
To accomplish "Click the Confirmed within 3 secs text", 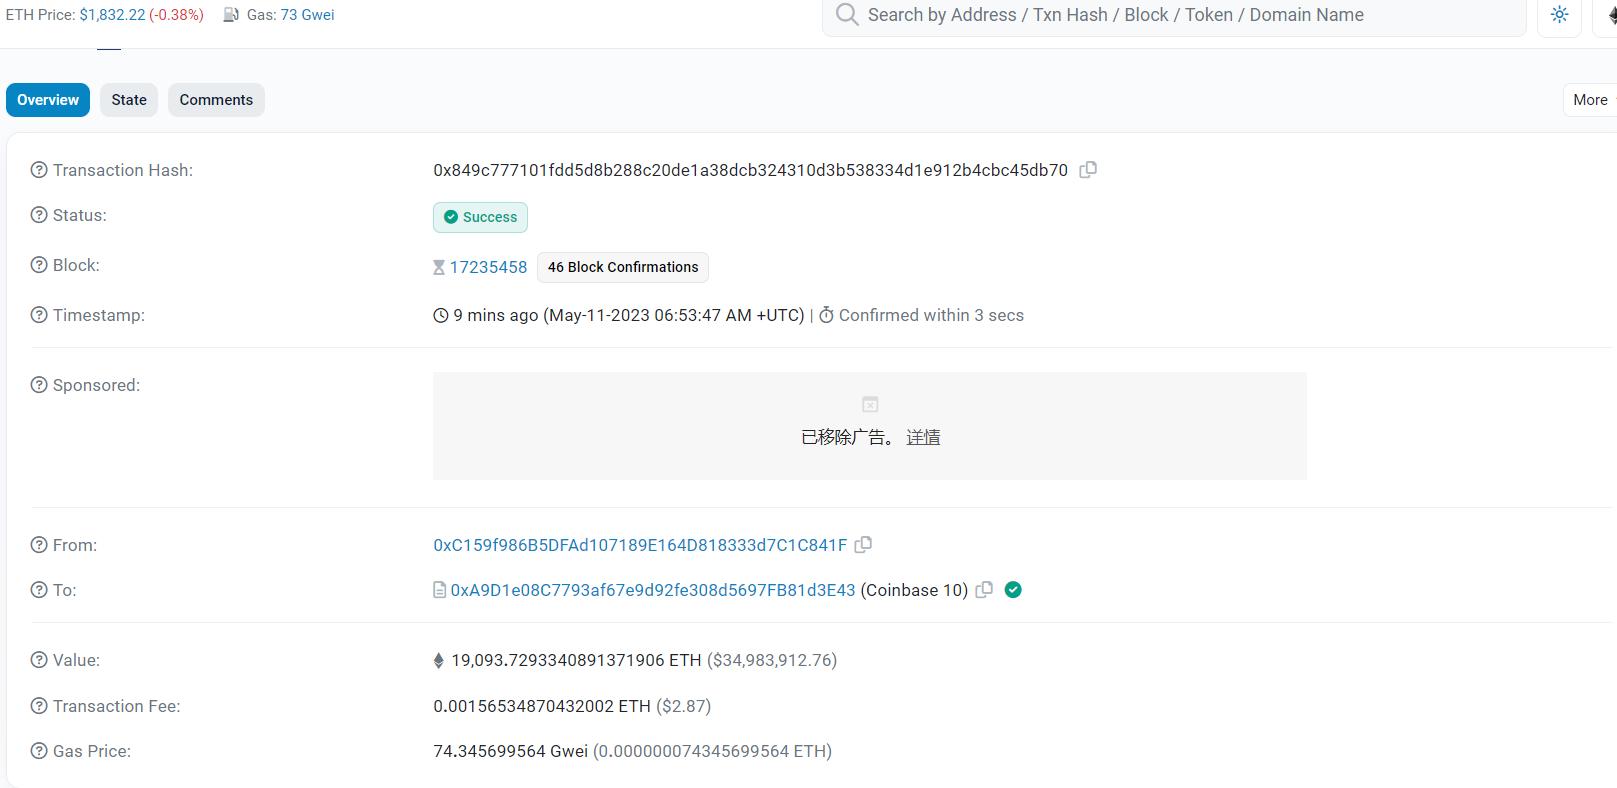I will pyautogui.click(x=931, y=315).
